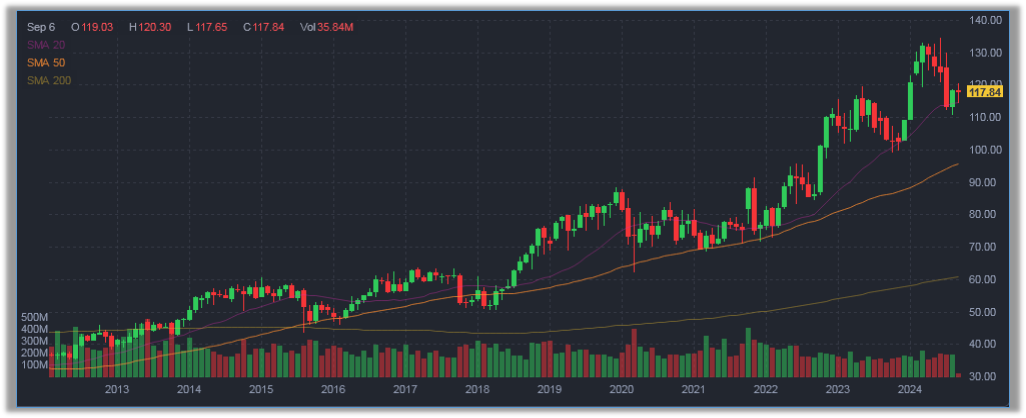The width and height of the screenshot is (1026, 418).
Task: Click the 2016 year label on time axis
Action: point(333,391)
